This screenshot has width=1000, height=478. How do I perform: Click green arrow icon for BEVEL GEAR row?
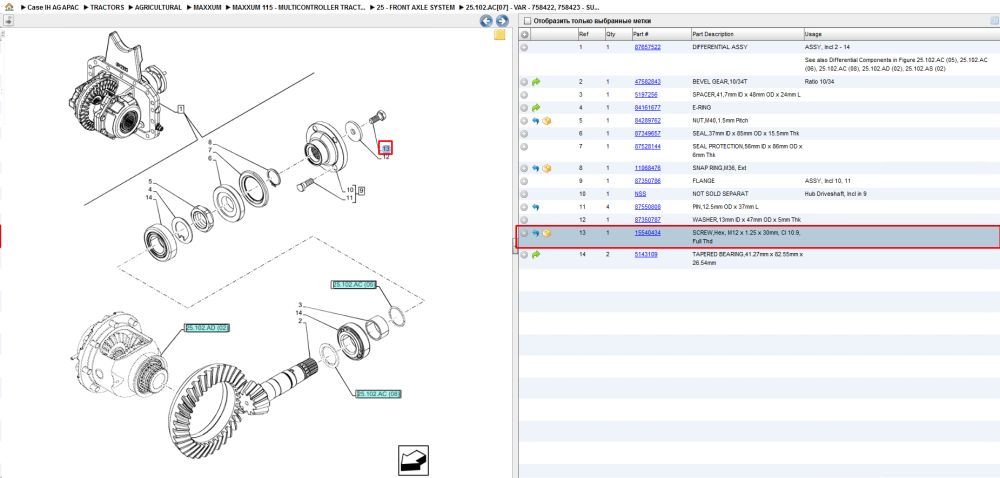pyautogui.click(x=536, y=82)
